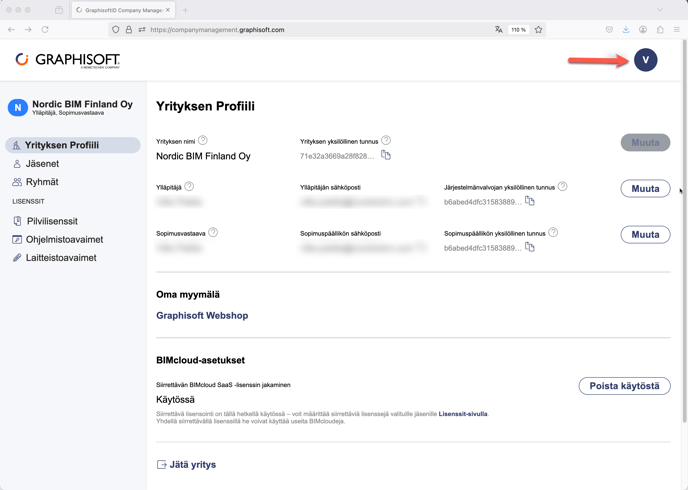Click the site lock icon
688x490 pixels.
click(x=129, y=29)
